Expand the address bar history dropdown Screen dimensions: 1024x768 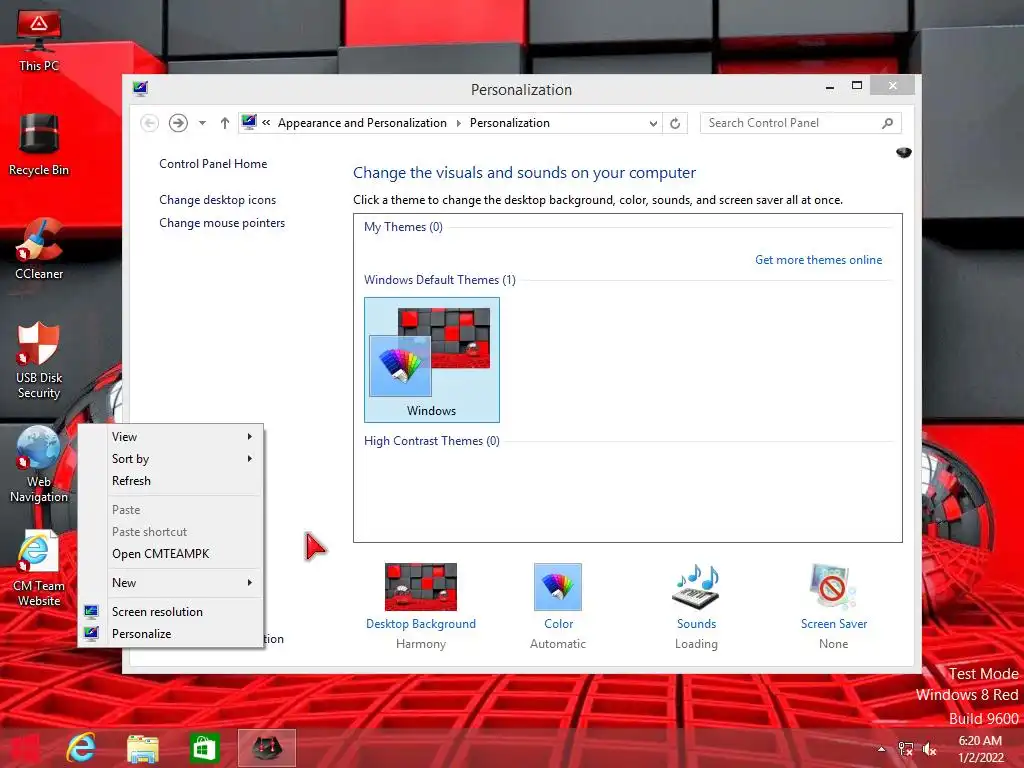tap(652, 123)
